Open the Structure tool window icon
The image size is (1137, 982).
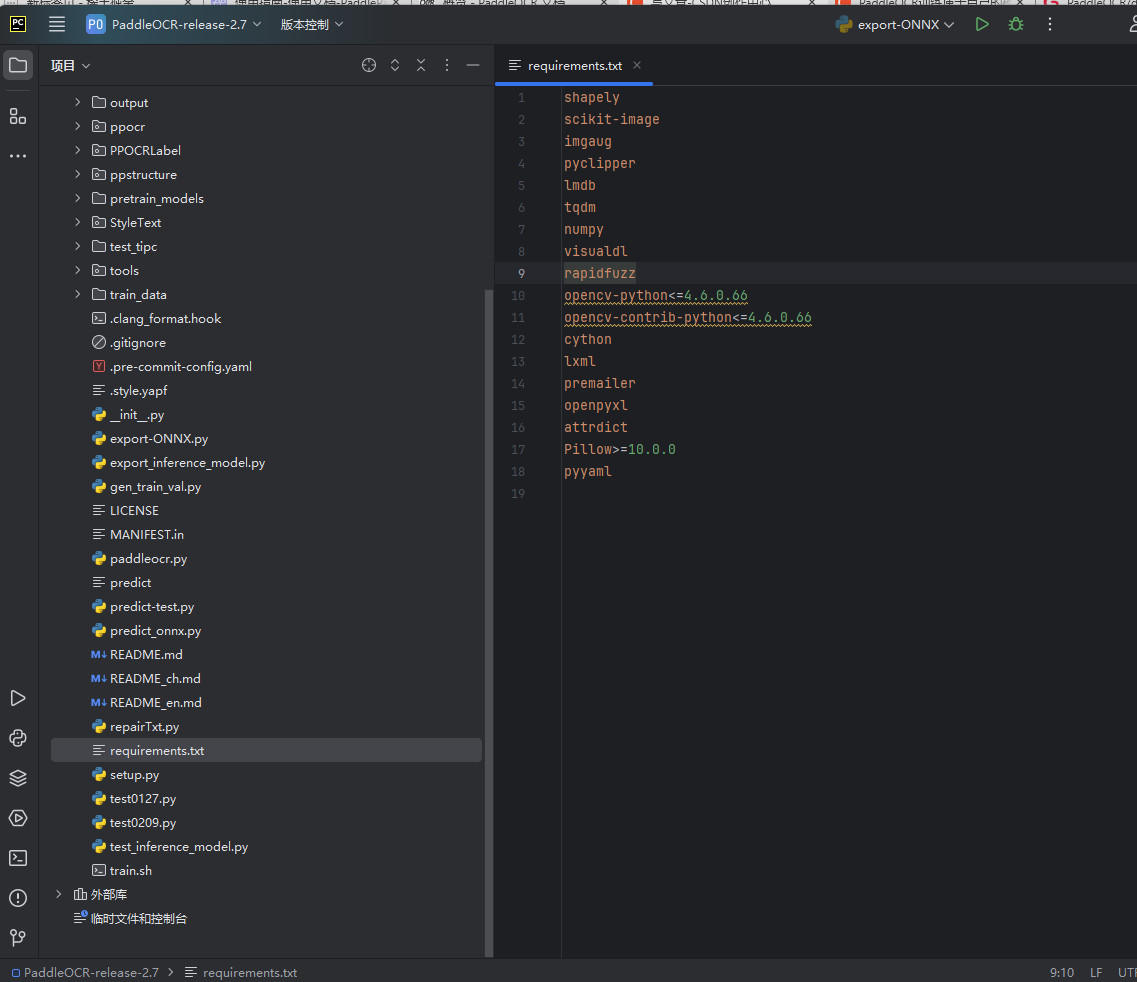18,116
